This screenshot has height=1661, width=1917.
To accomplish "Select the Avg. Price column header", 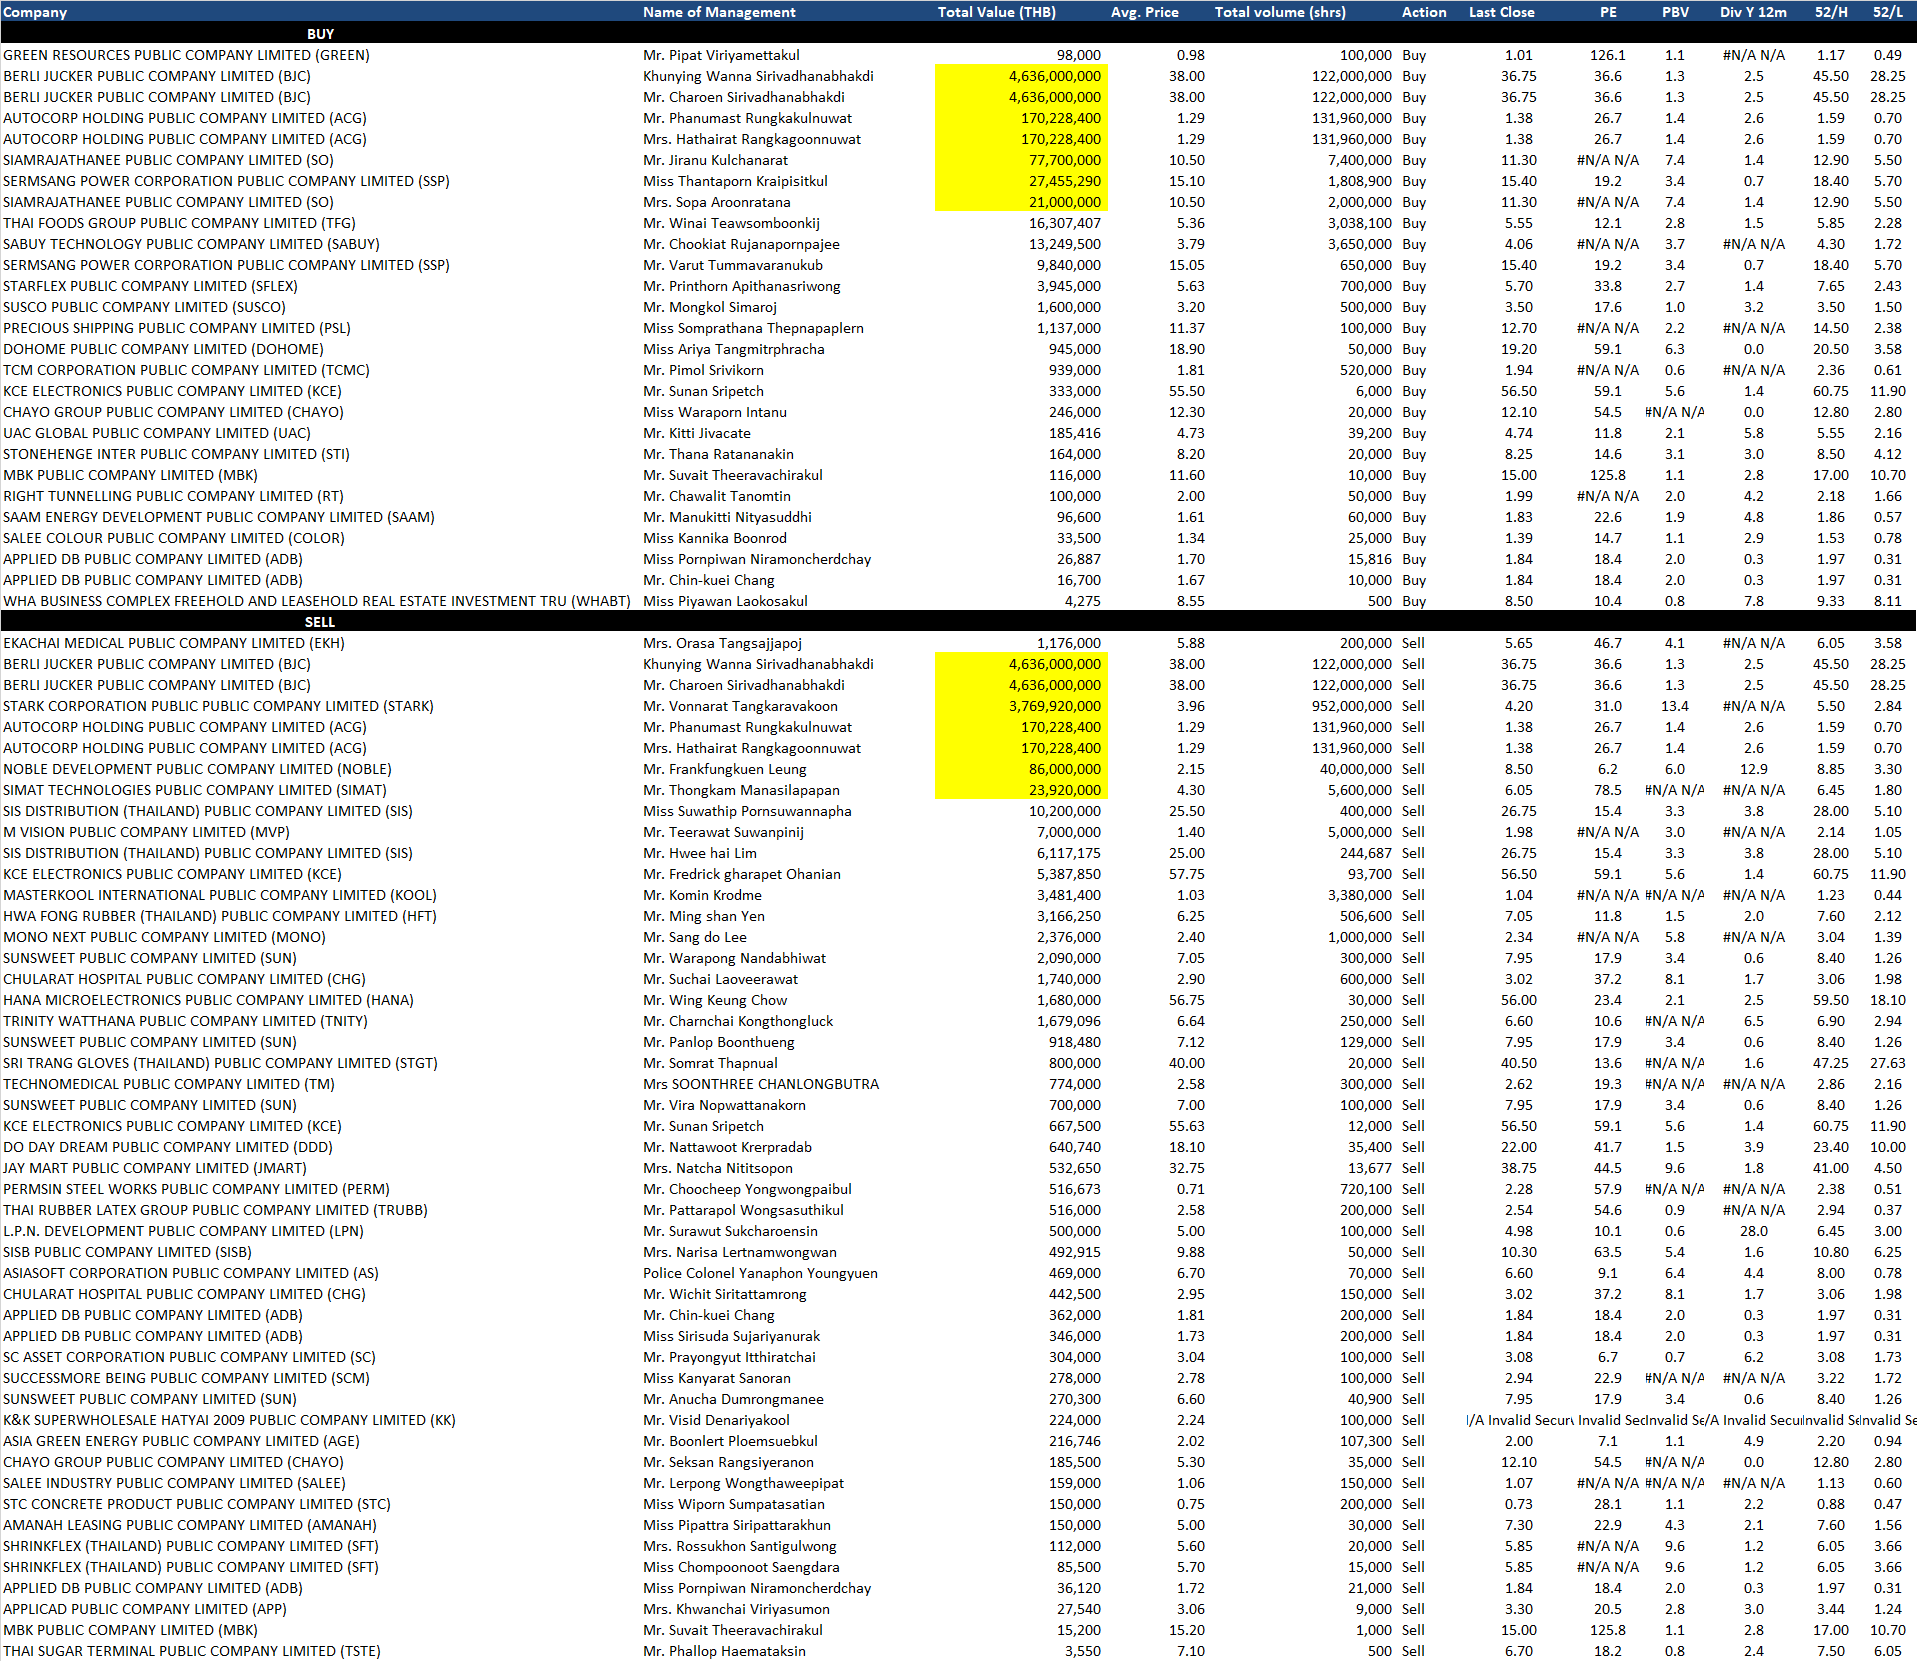I will [x=1144, y=12].
